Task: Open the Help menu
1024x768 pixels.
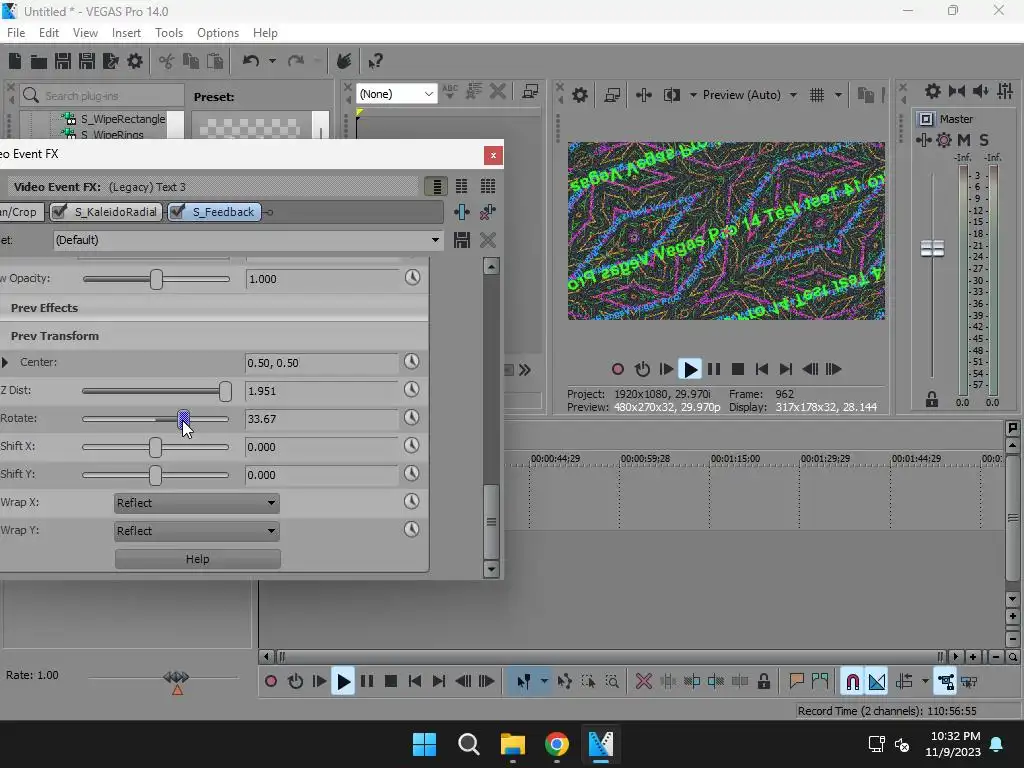Action: click(264, 33)
